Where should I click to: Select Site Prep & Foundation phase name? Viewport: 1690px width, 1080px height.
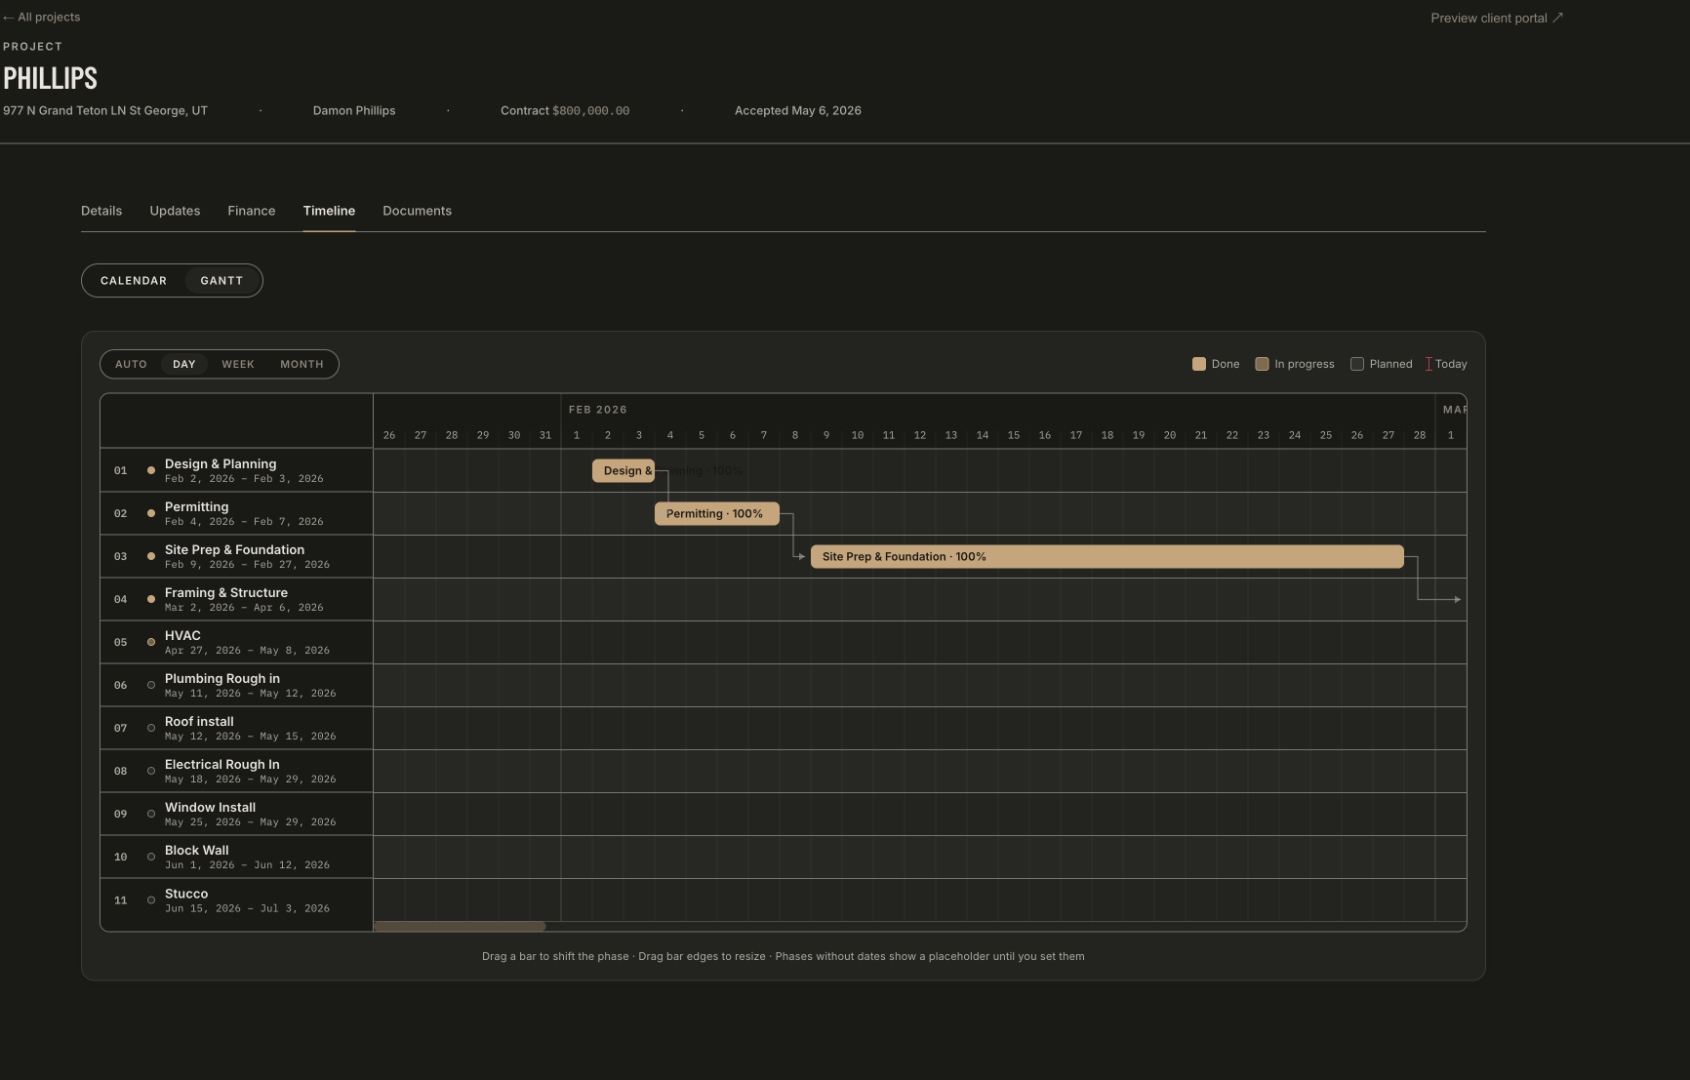tap(234, 550)
